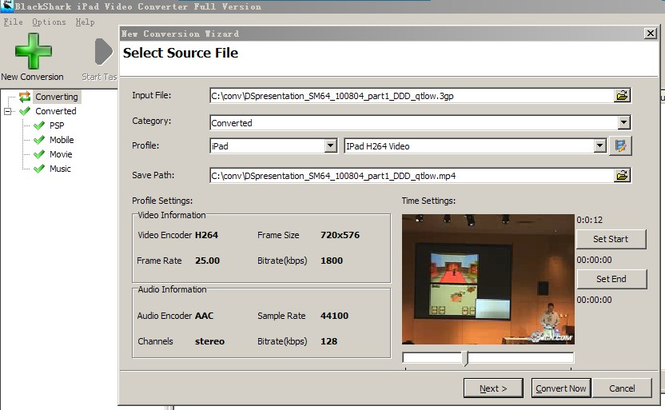Click the Movie checkmark icon
This screenshot has width=665, height=410.
tap(39, 154)
